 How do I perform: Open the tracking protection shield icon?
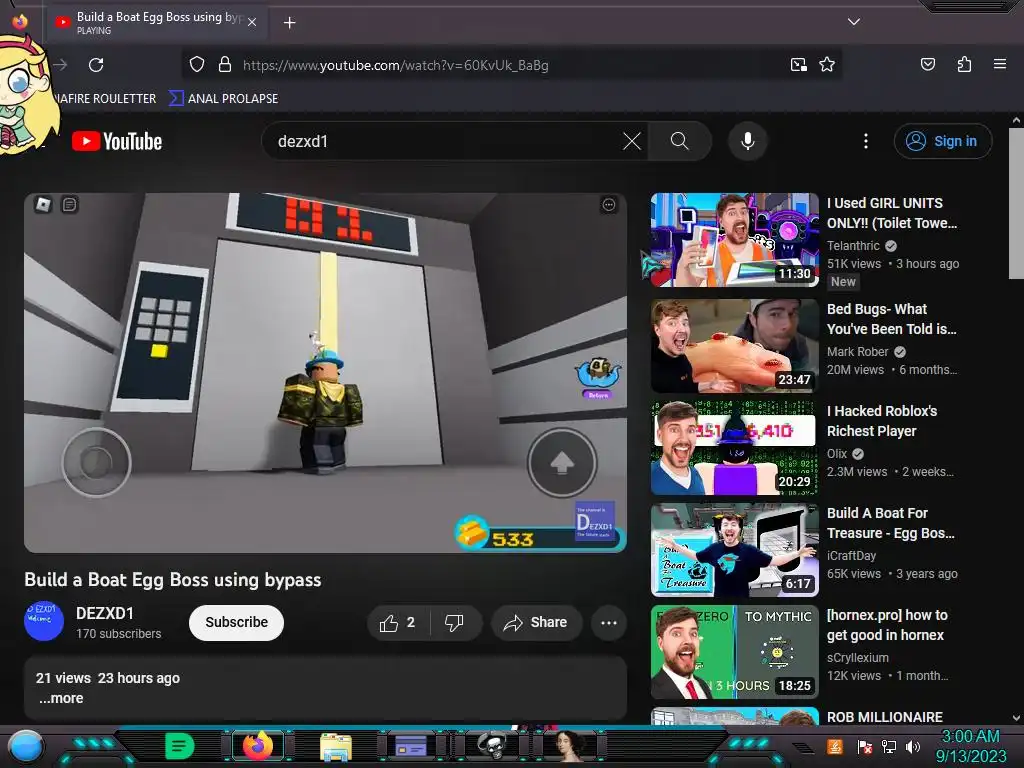(x=197, y=65)
